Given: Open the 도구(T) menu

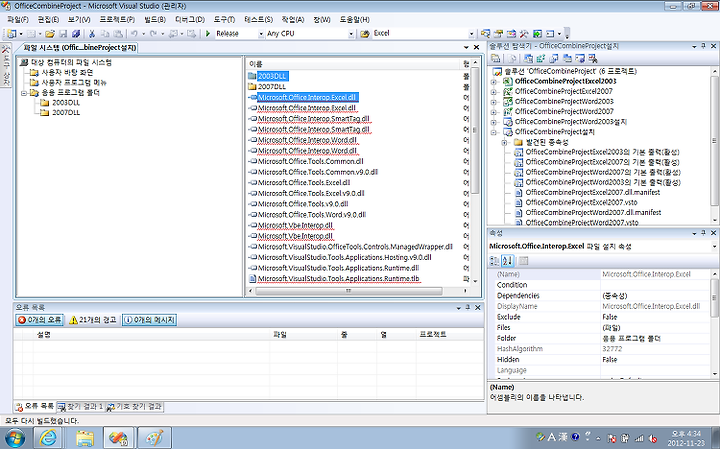Looking at the screenshot, I should coord(224,20).
